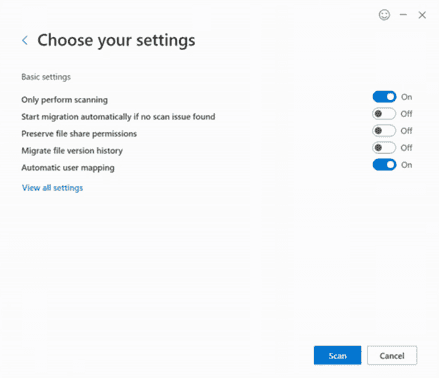Open the smiley feedback icon

[384, 15]
